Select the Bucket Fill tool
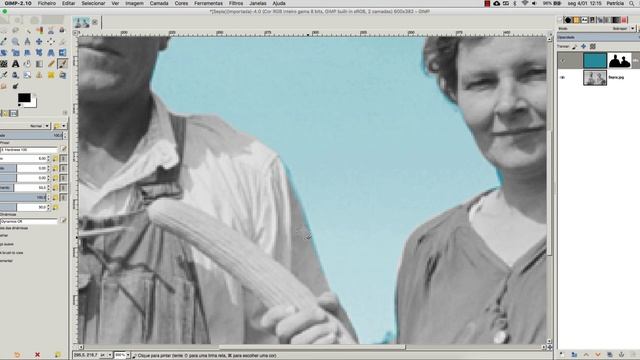Image resolution: width=640 pixels, height=360 pixels. coord(27,64)
